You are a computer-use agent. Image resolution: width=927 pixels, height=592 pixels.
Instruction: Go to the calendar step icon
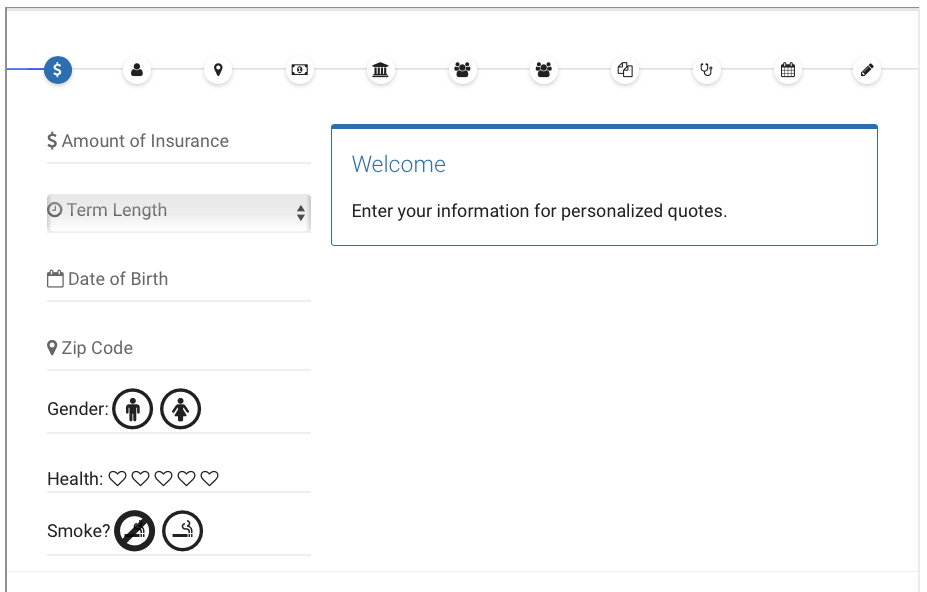pos(788,70)
